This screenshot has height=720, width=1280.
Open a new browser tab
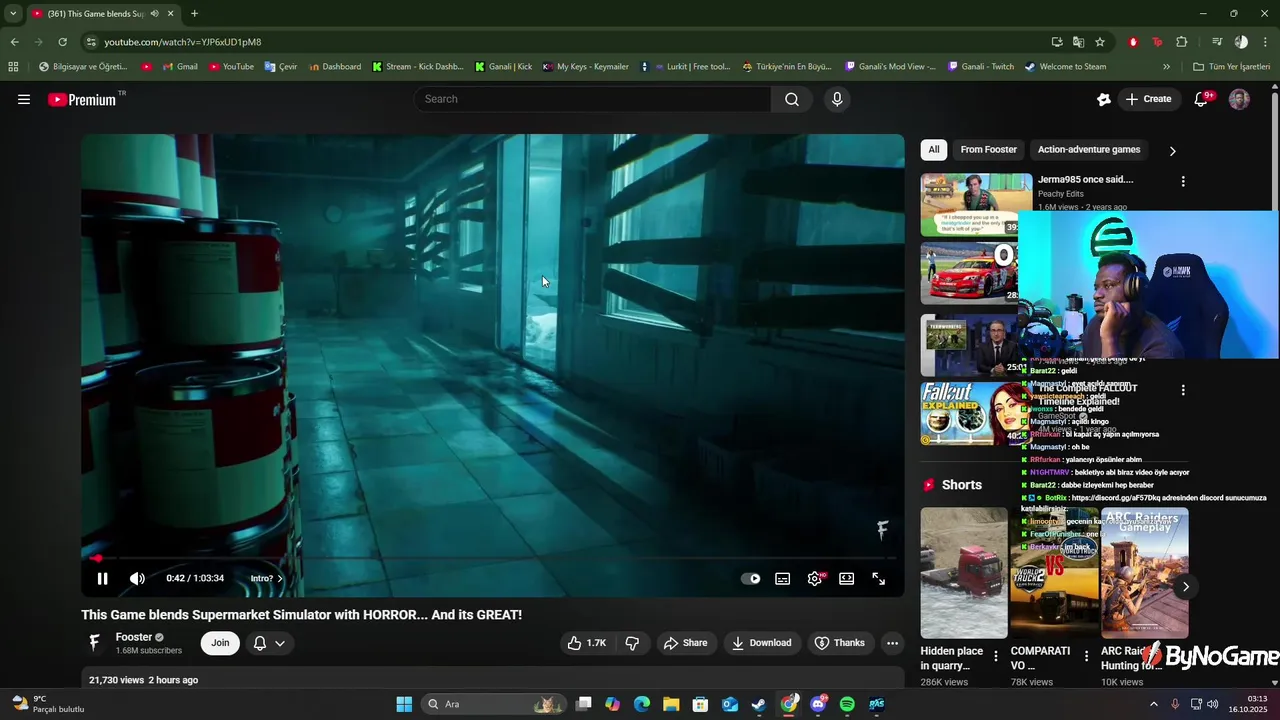[x=194, y=14]
